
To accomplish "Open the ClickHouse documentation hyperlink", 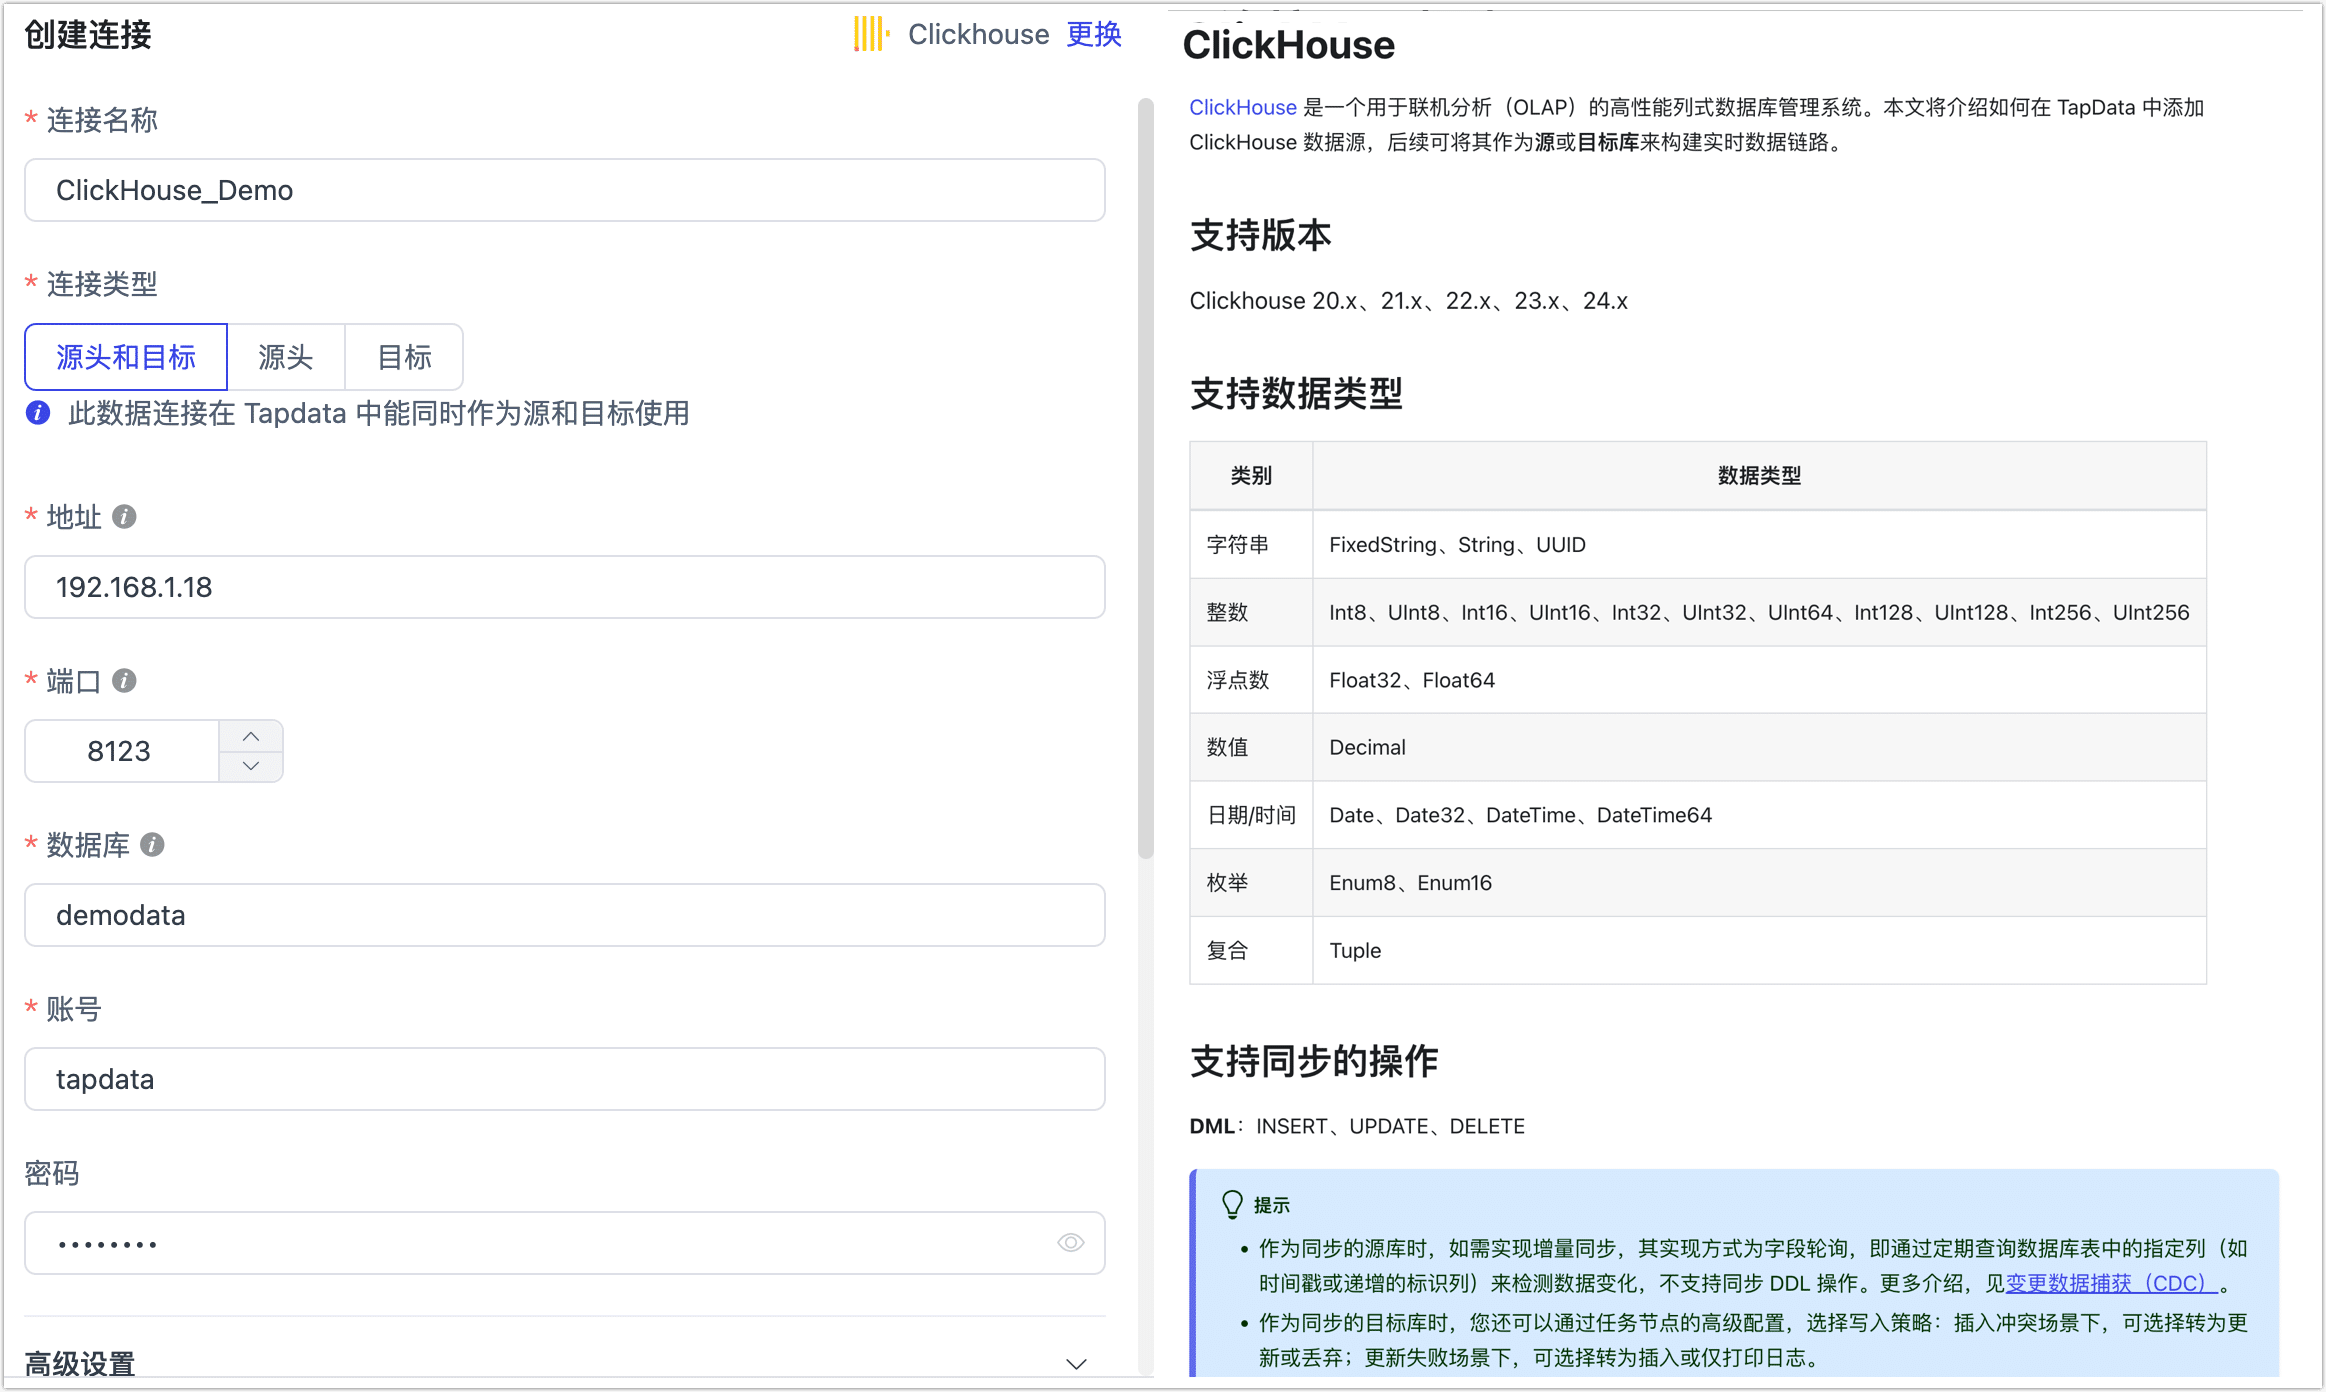I will [1242, 107].
